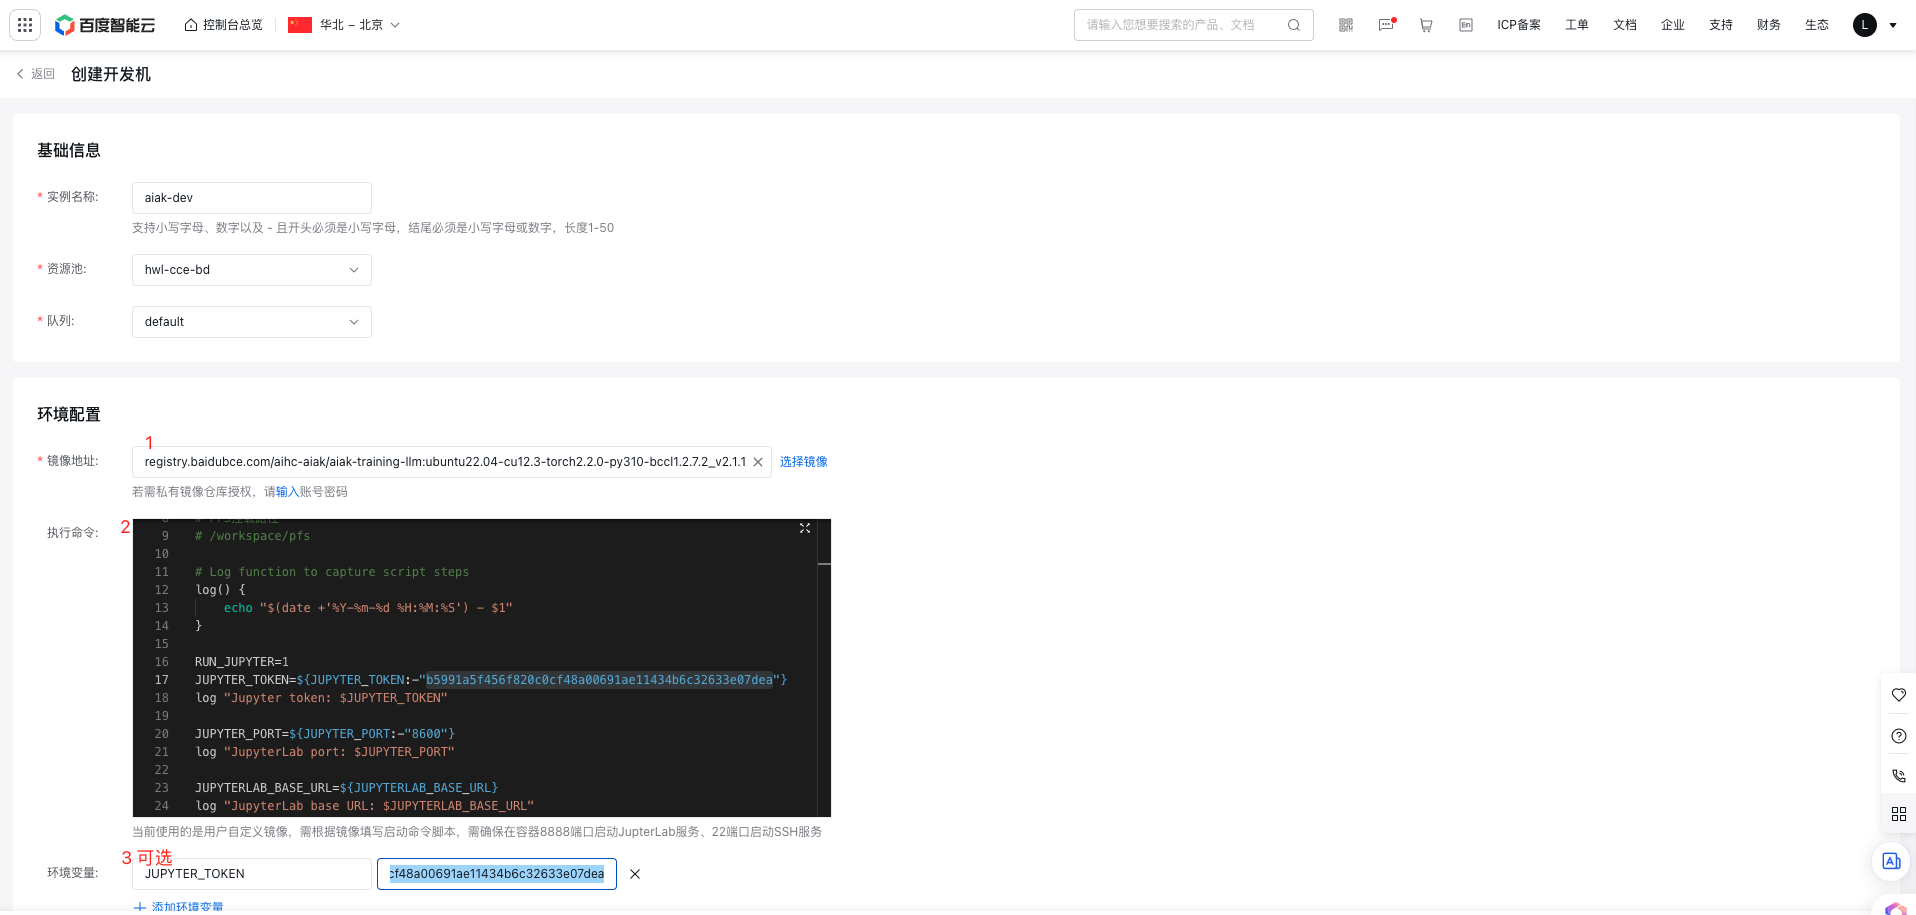
Task: Click the floating translate button
Action: click(1891, 861)
